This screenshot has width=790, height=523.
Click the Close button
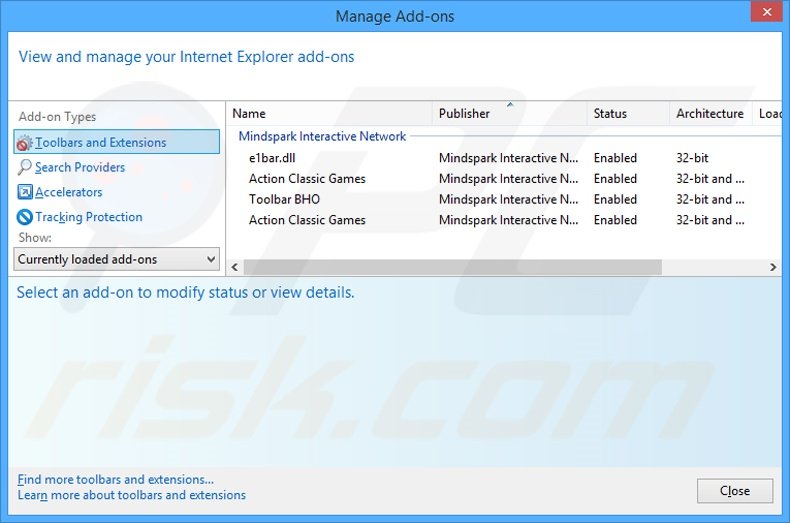click(x=735, y=491)
